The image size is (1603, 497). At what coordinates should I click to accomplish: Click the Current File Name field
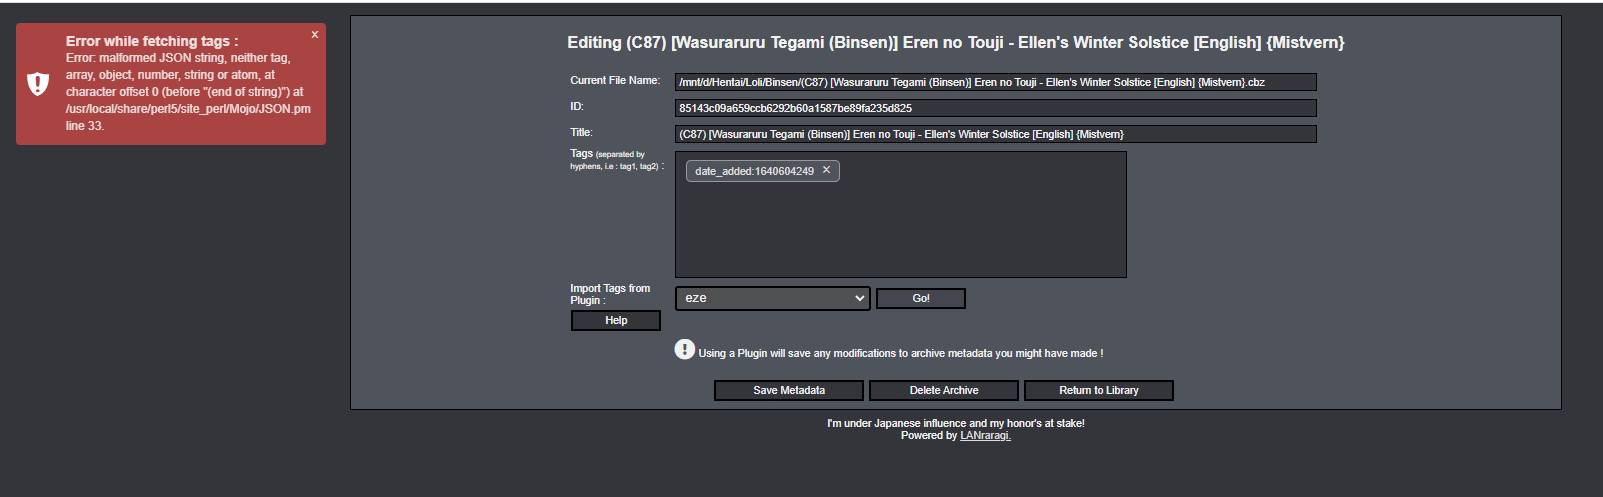tap(996, 82)
